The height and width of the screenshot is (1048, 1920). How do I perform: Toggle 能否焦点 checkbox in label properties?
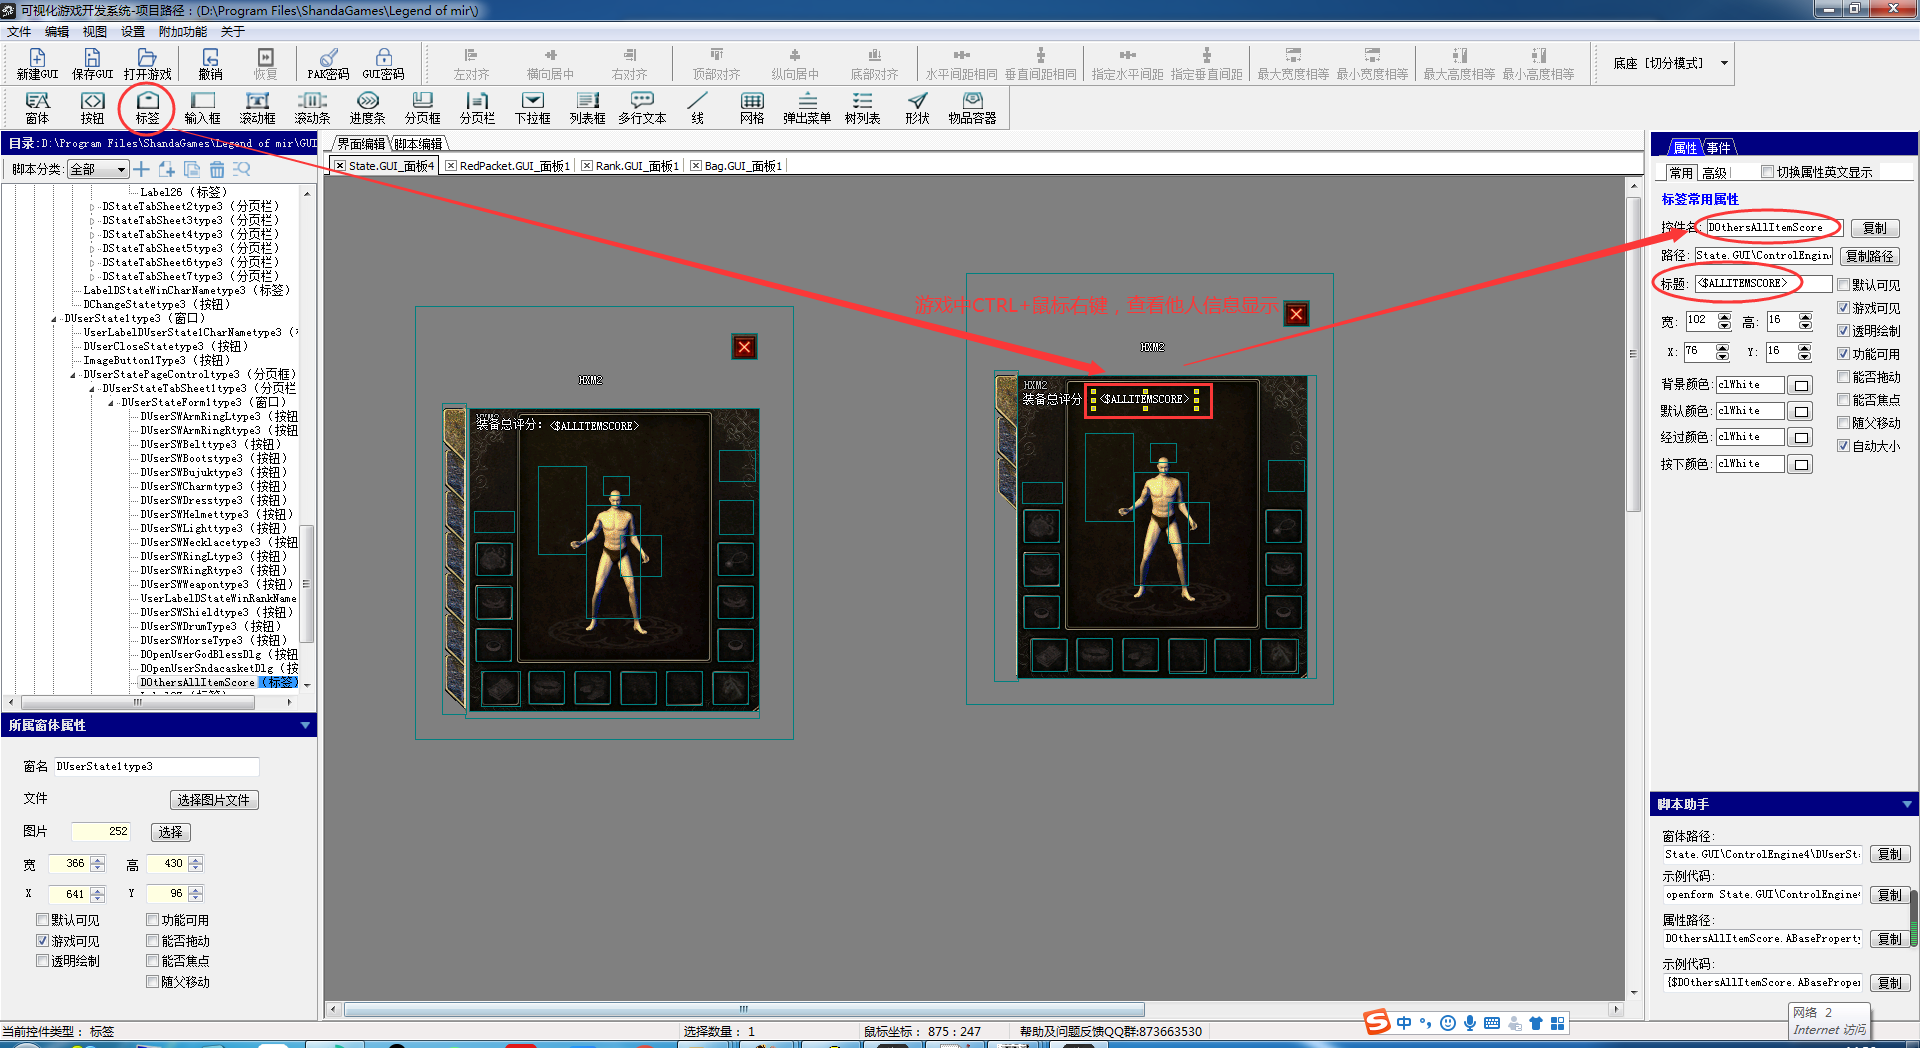tap(1843, 400)
